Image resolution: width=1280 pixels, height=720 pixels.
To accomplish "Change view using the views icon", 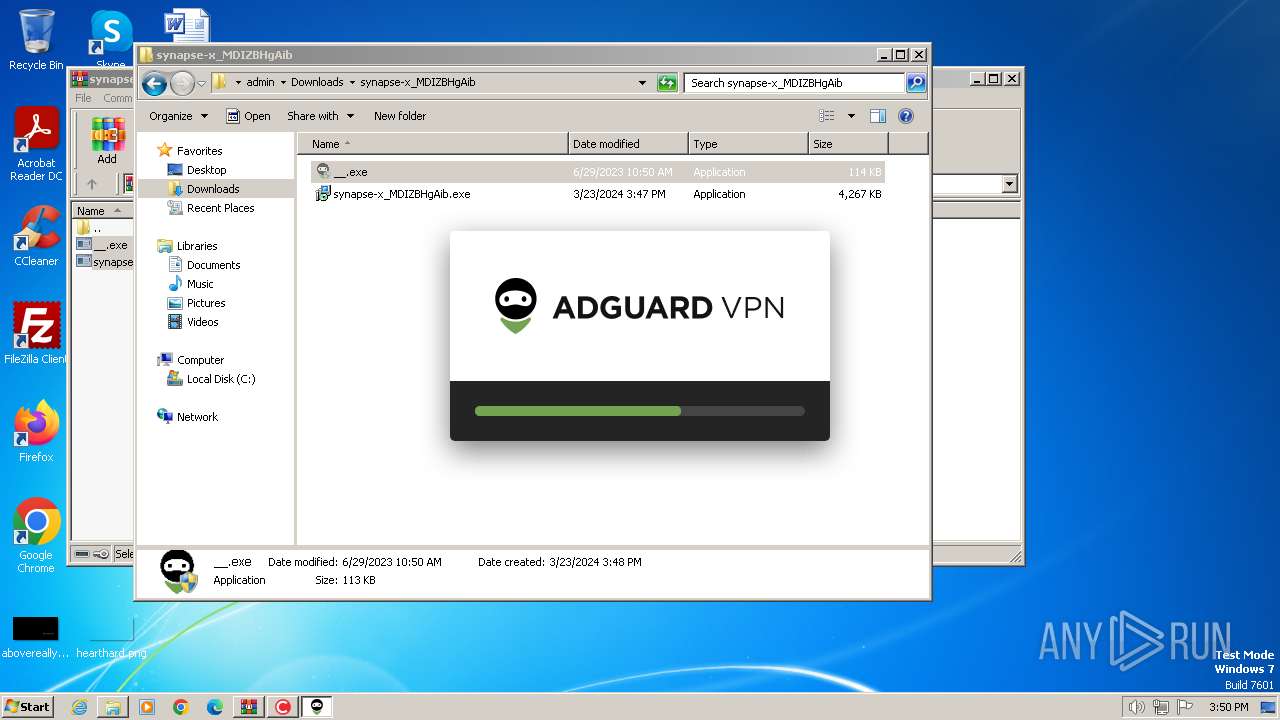I will [827, 116].
